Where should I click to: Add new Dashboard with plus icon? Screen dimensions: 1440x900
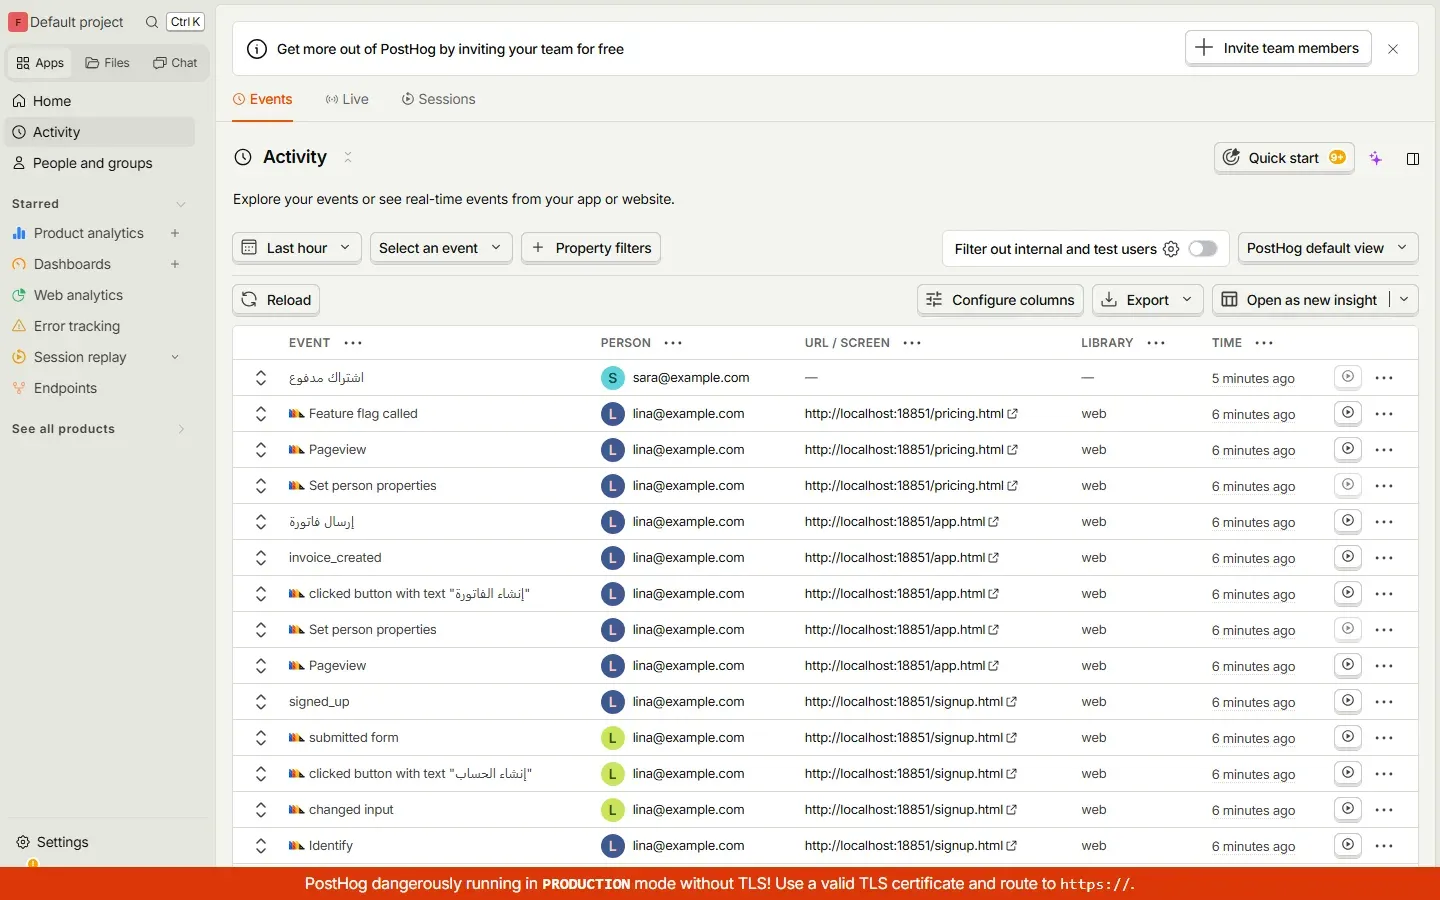point(175,264)
